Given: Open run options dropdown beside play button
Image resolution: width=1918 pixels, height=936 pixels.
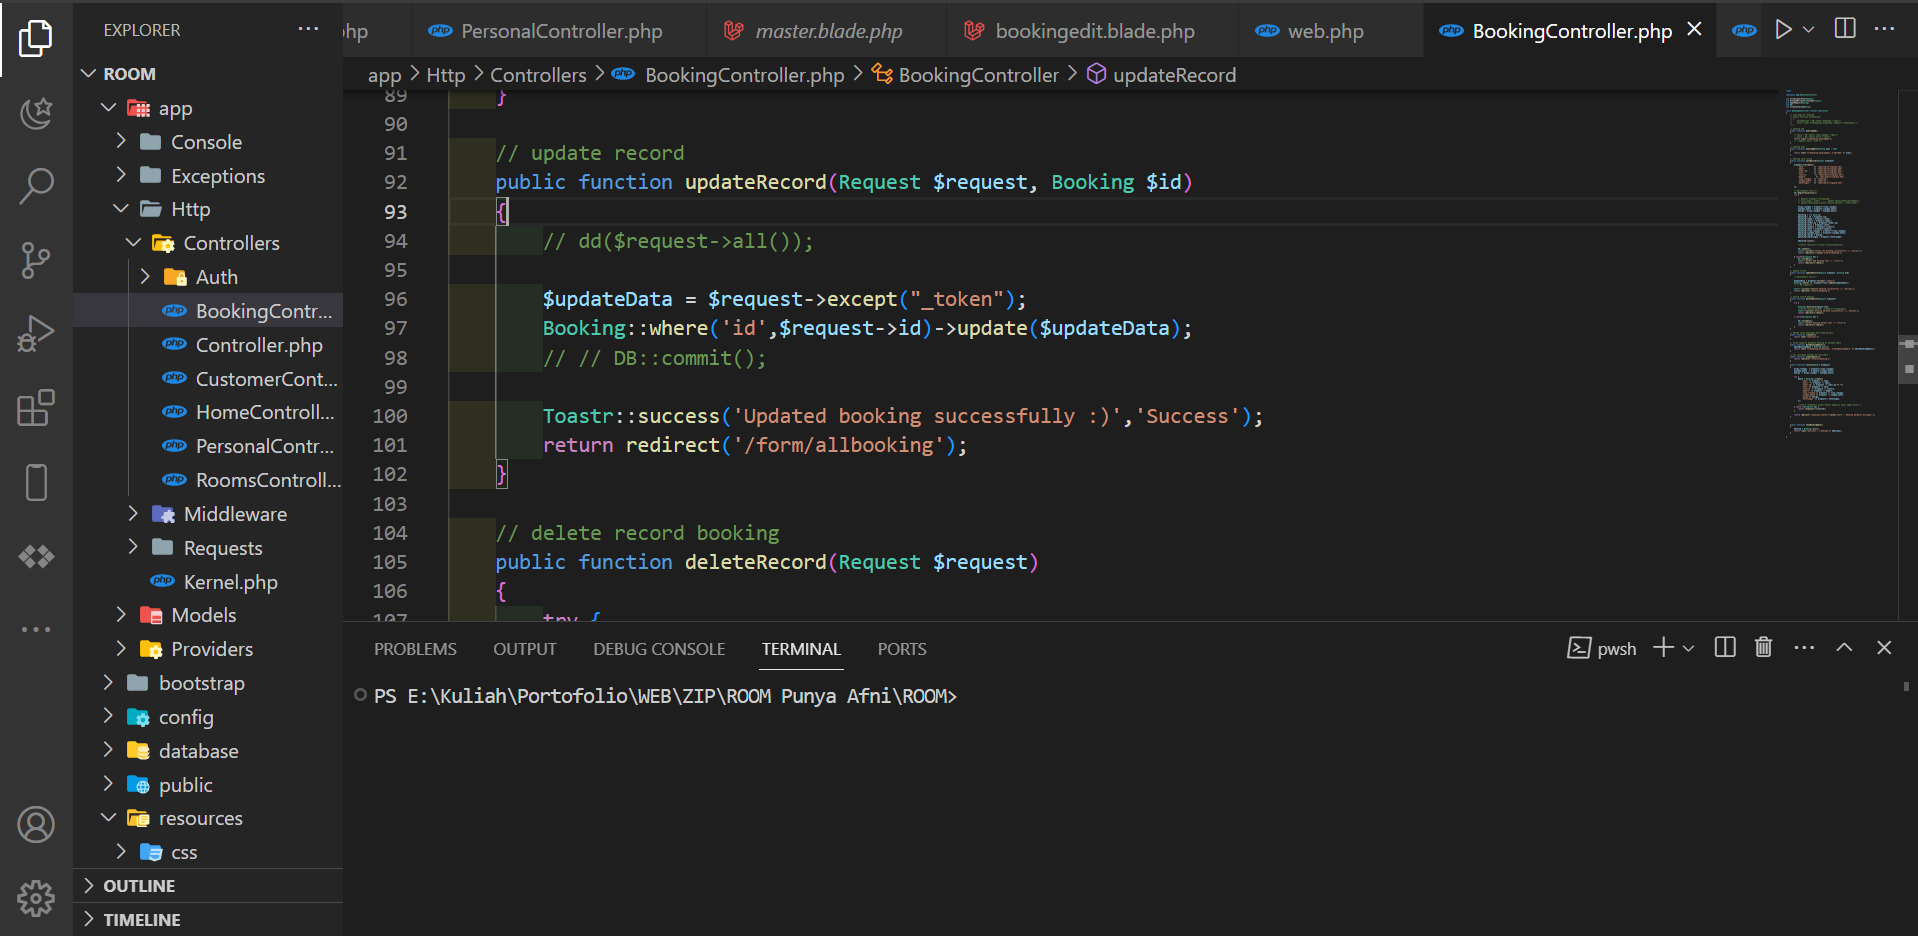Looking at the screenshot, I should click(1808, 29).
